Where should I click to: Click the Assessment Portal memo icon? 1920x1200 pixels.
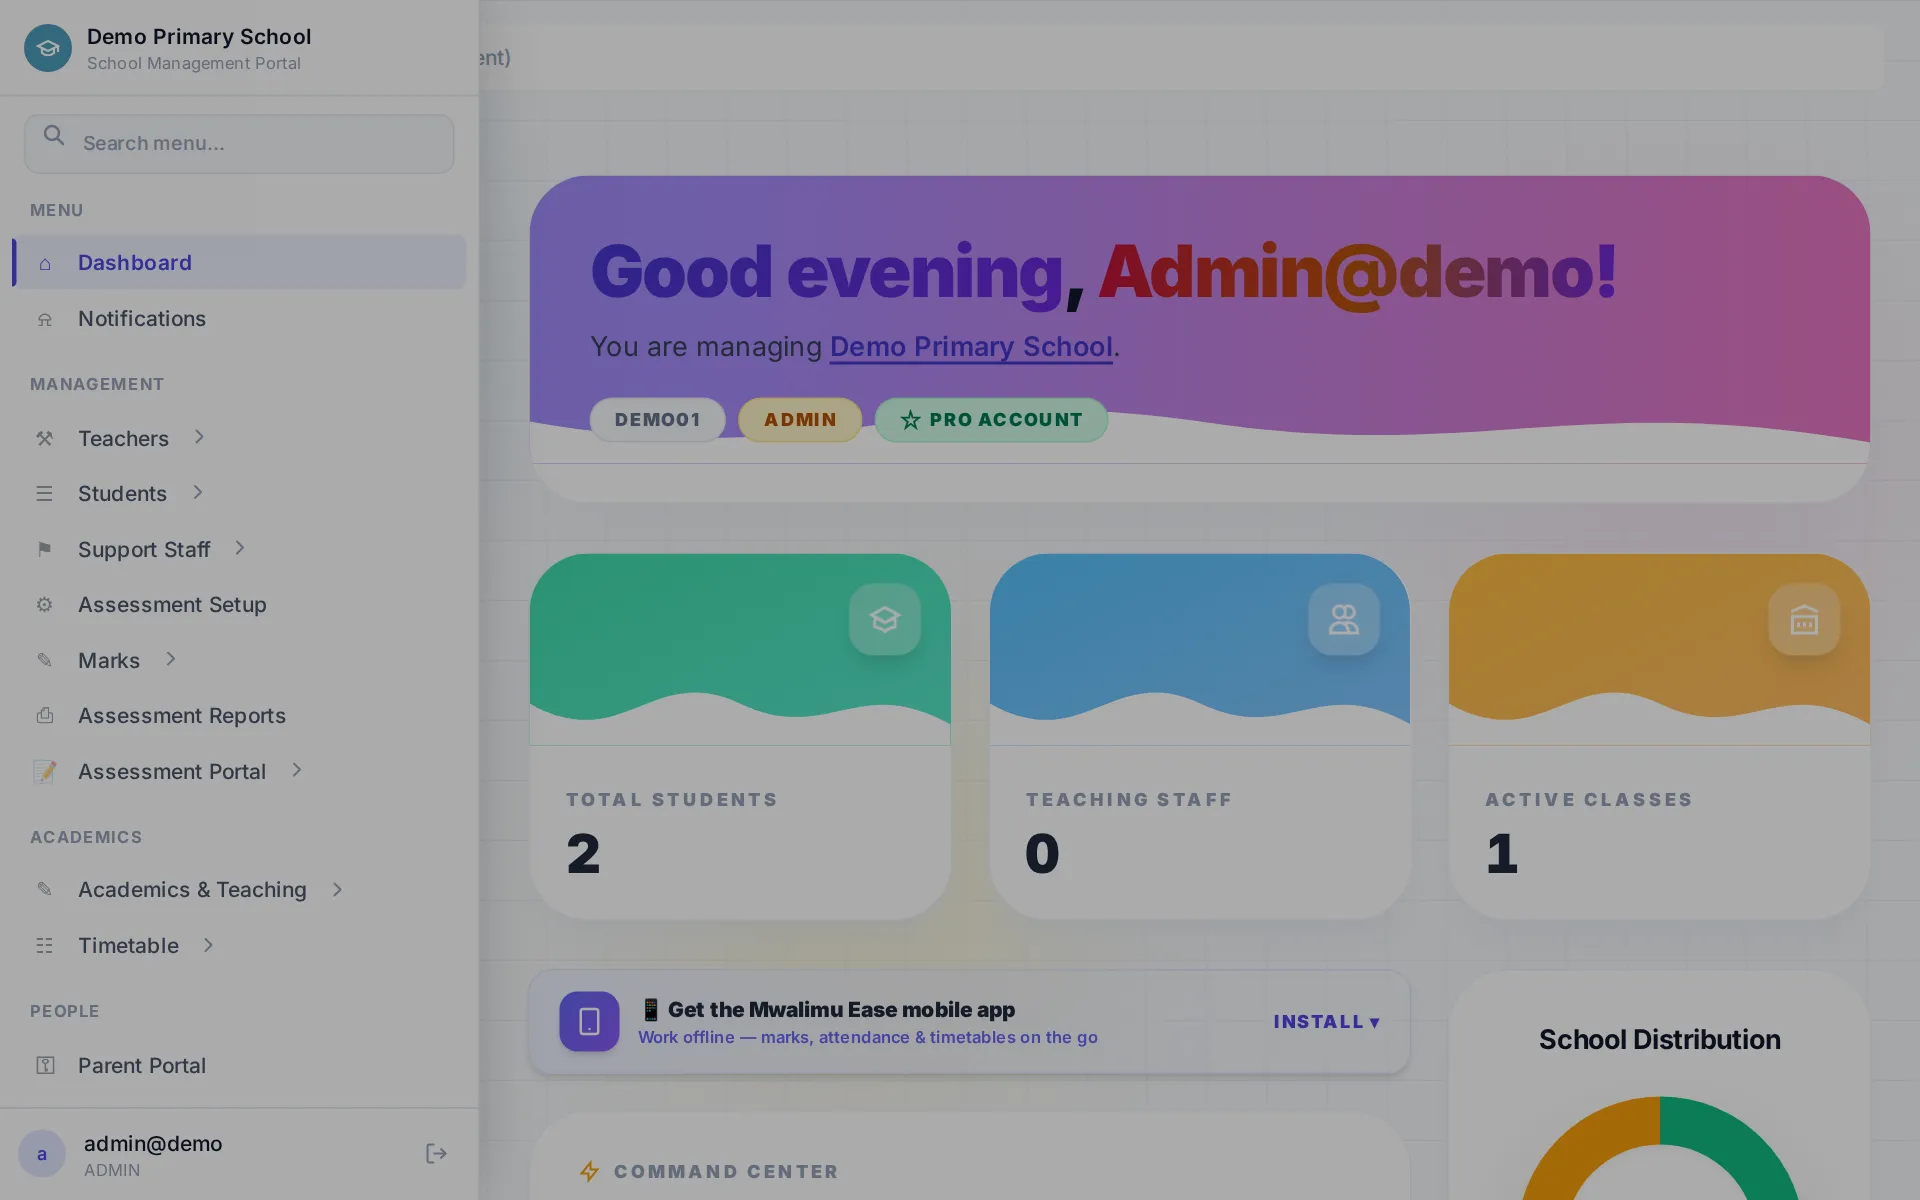(x=44, y=772)
